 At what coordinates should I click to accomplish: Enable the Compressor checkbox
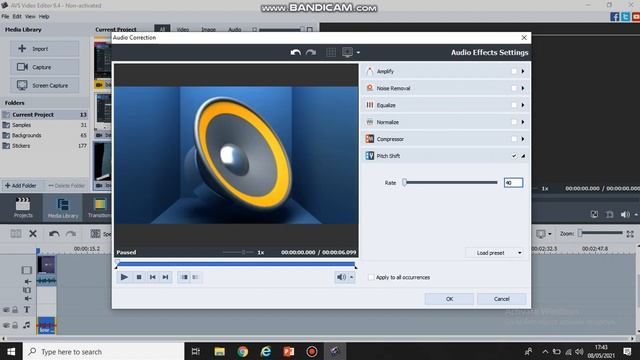pyautogui.click(x=514, y=139)
